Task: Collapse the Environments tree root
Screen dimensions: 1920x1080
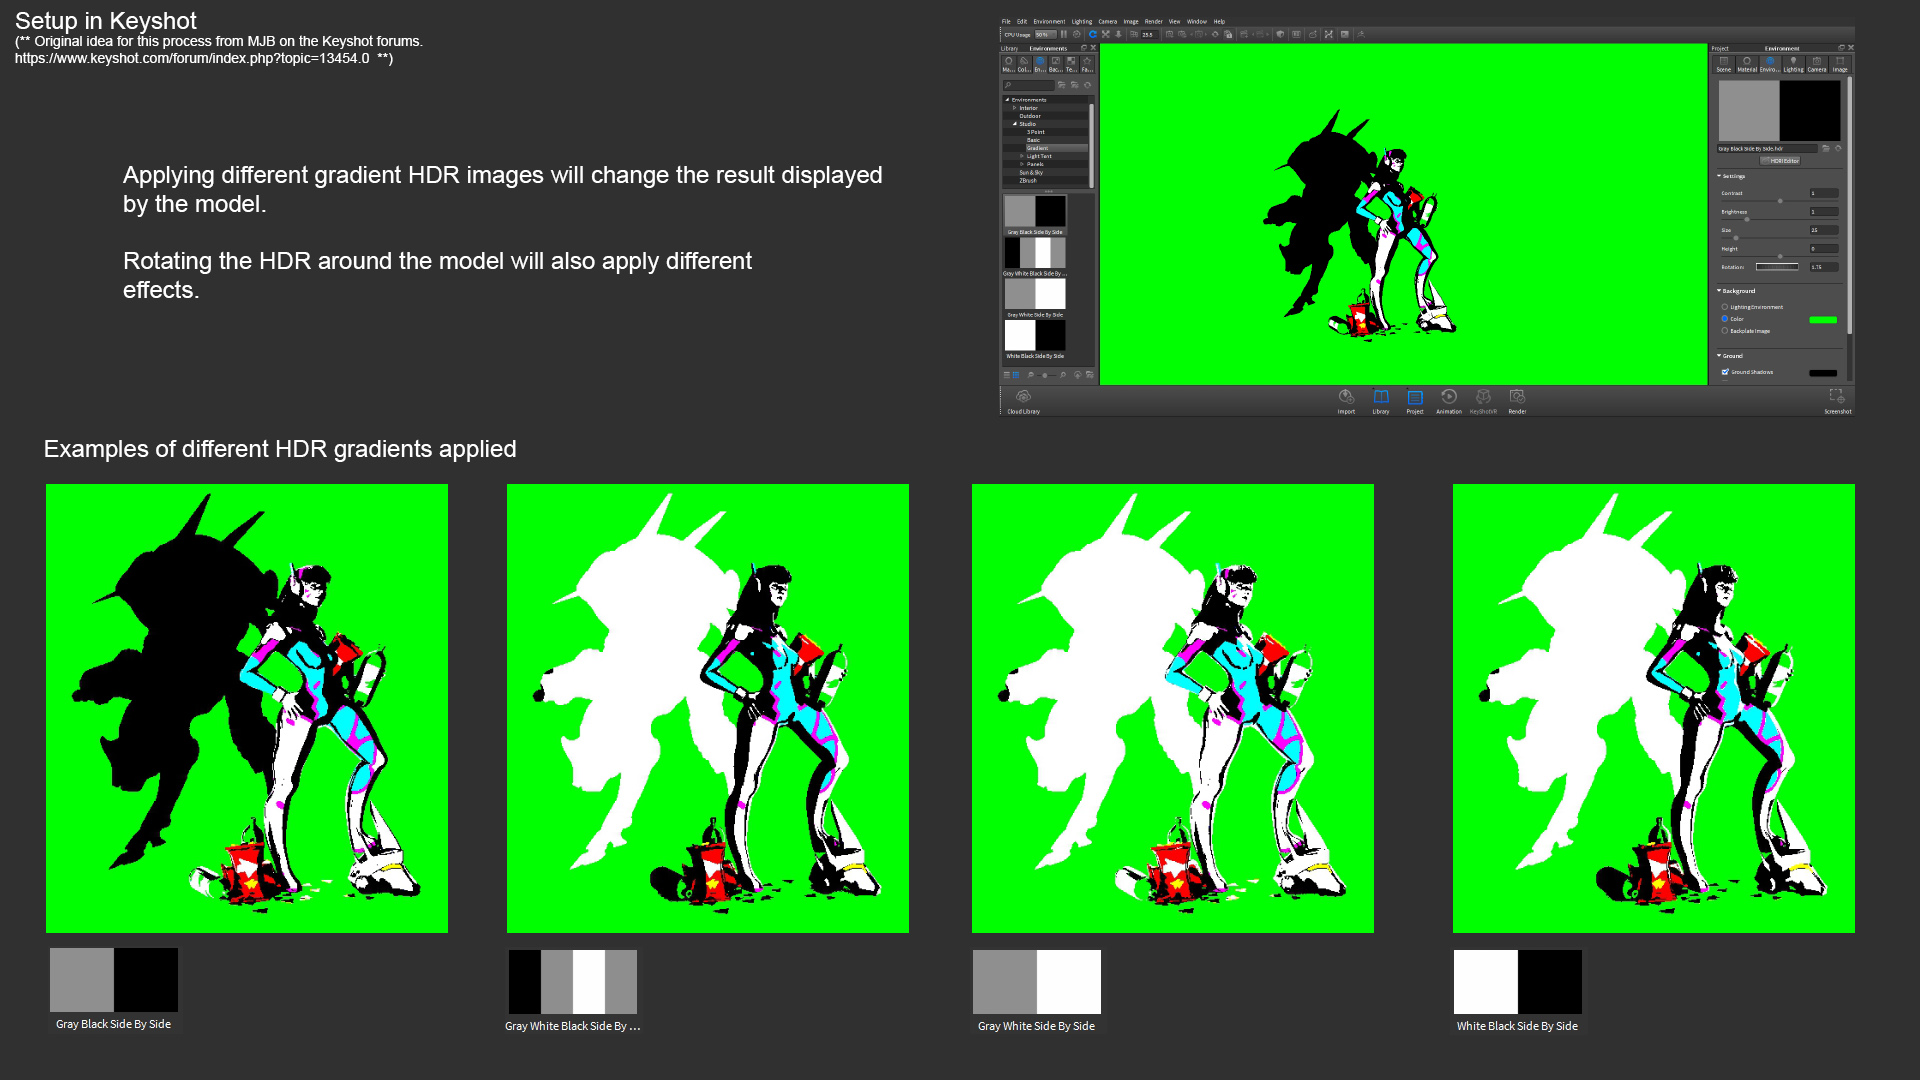Action: pos(1007,100)
